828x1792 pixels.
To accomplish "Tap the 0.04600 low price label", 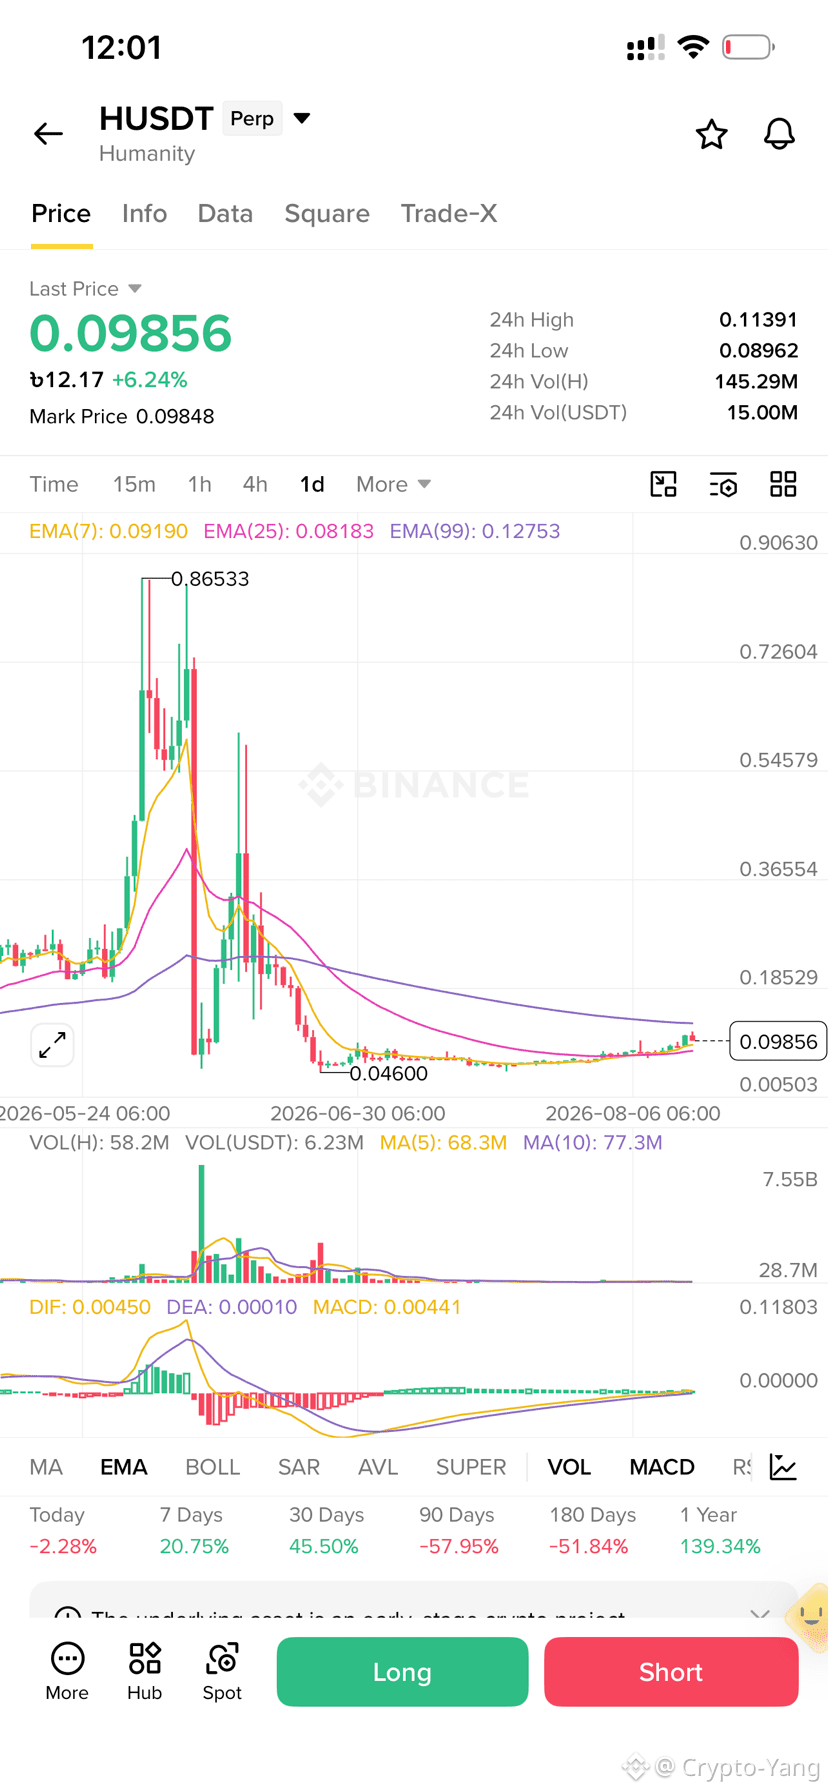I will click(388, 1074).
